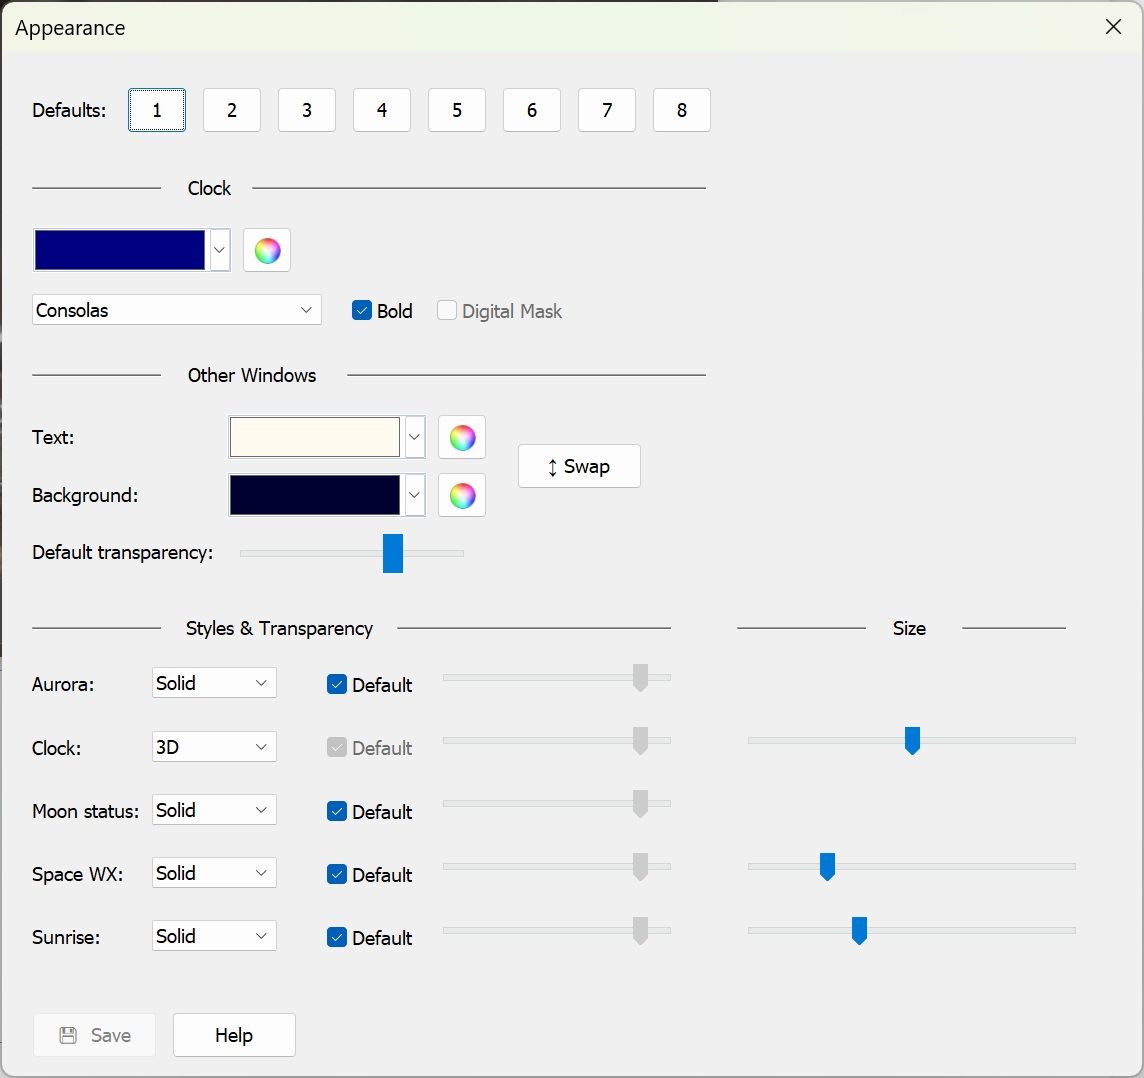
Task: Select Defaults preset 5
Action: [457, 110]
